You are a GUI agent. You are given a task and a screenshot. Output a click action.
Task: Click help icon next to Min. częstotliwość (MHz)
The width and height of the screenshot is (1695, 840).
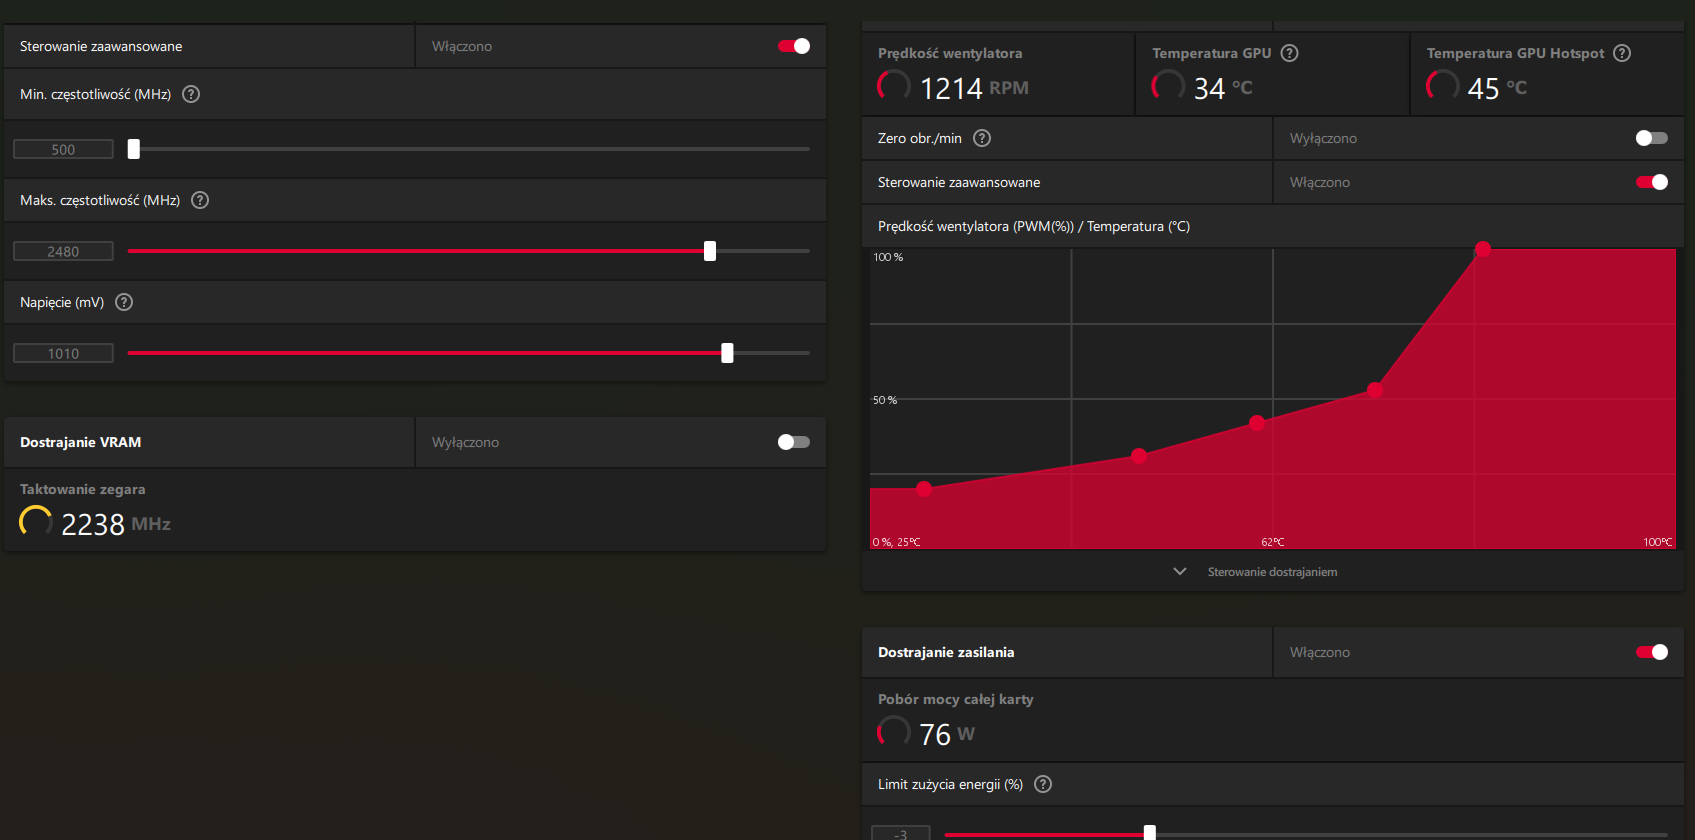(191, 94)
